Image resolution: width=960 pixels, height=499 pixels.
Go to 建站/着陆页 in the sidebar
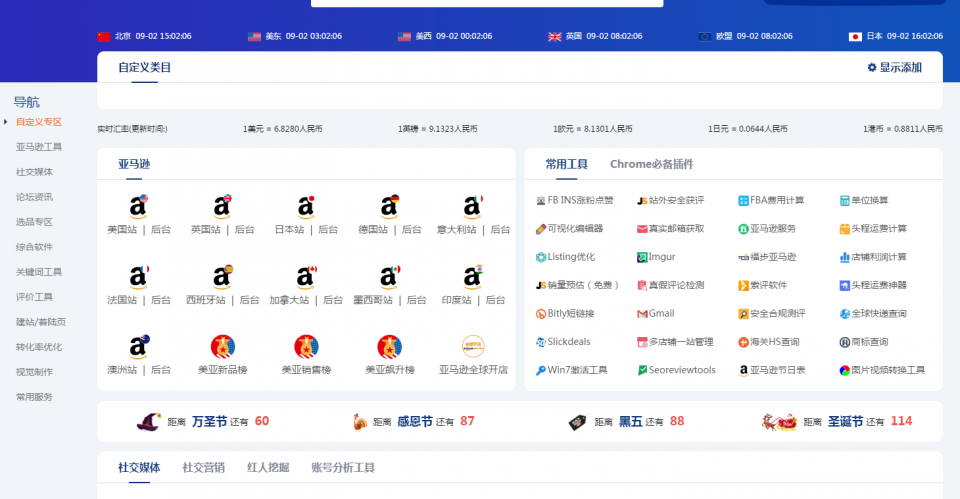(41, 321)
